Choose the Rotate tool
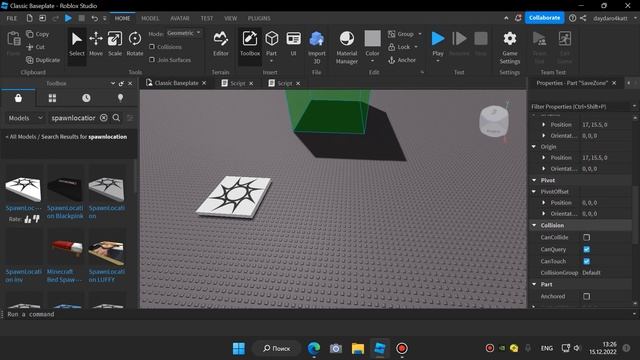The width and height of the screenshot is (640, 360). pos(135,44)
